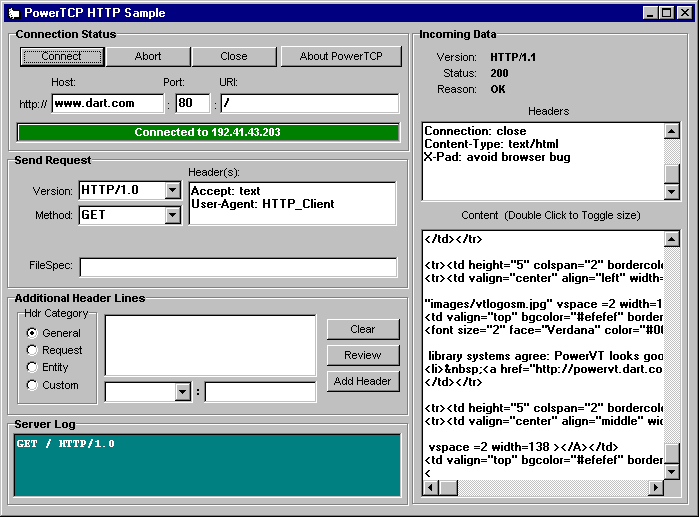Click the Review button
The height and width of the screenshot is (517, 699).
click(x=363, y=355)
